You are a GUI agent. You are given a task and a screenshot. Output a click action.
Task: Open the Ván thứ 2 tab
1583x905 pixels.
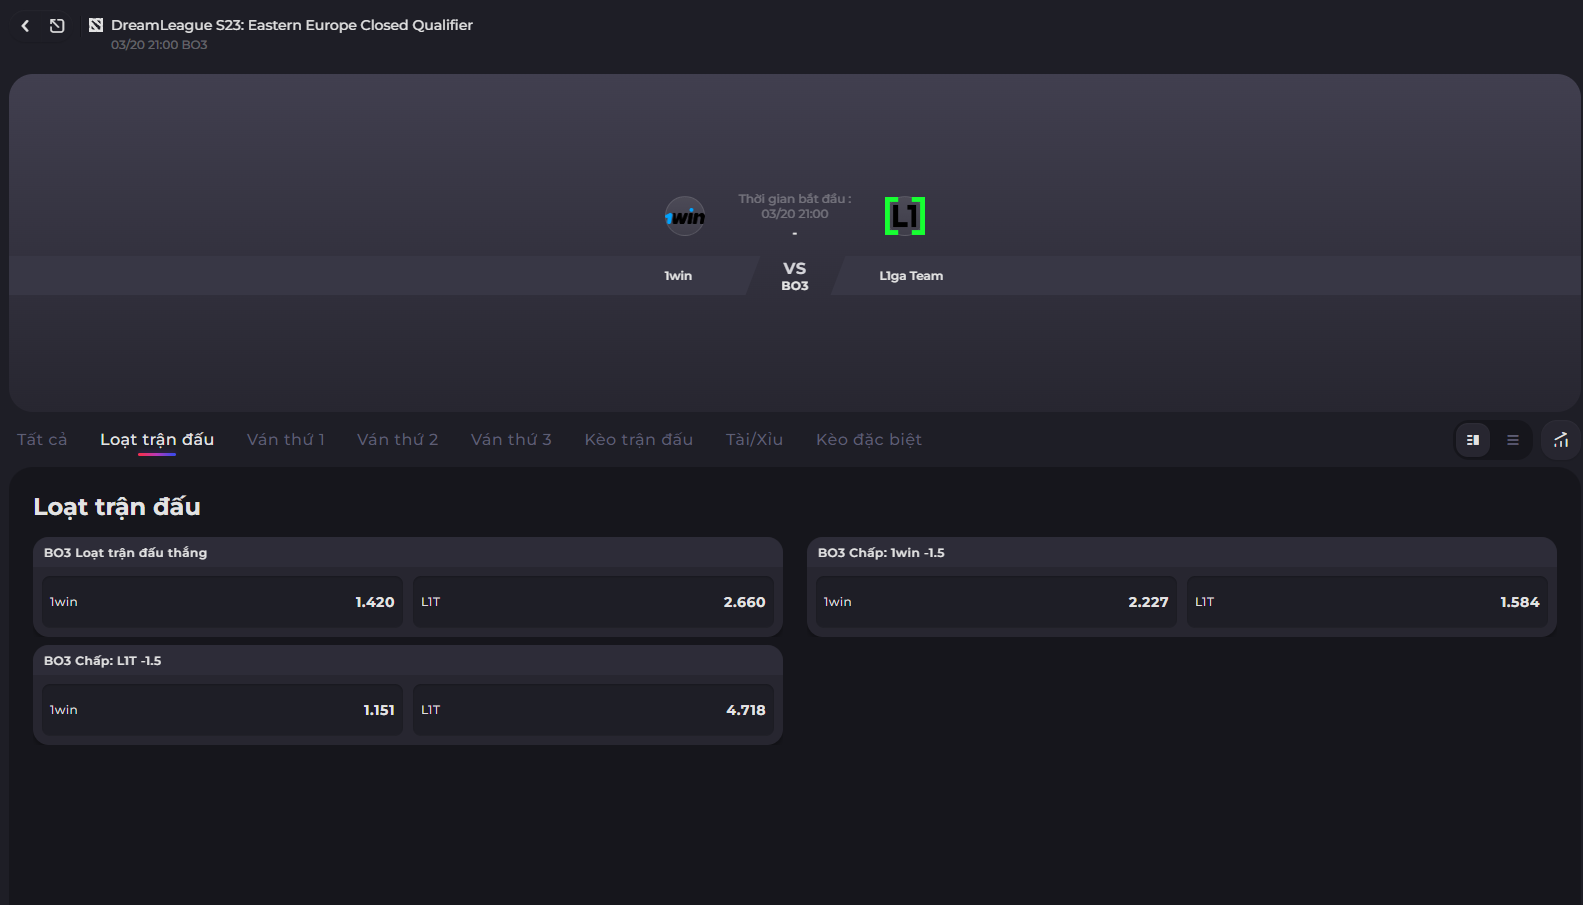pos(398,440)
